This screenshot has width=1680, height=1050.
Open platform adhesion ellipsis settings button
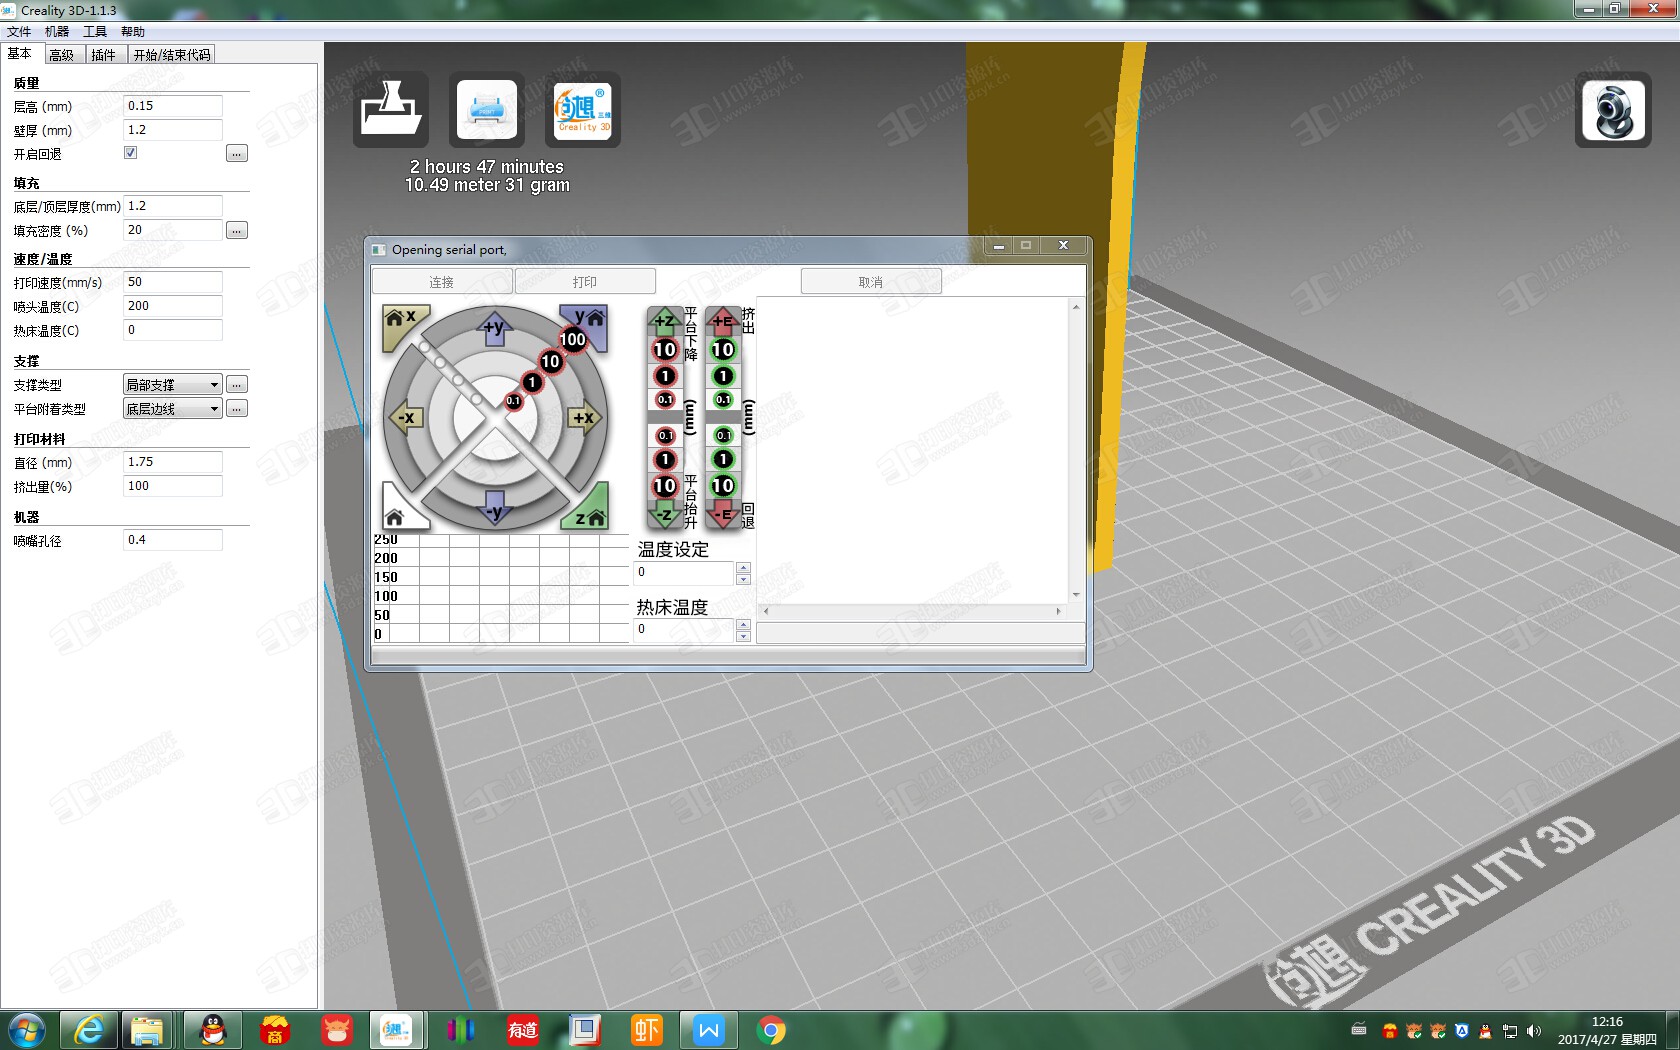pos(237,409)
